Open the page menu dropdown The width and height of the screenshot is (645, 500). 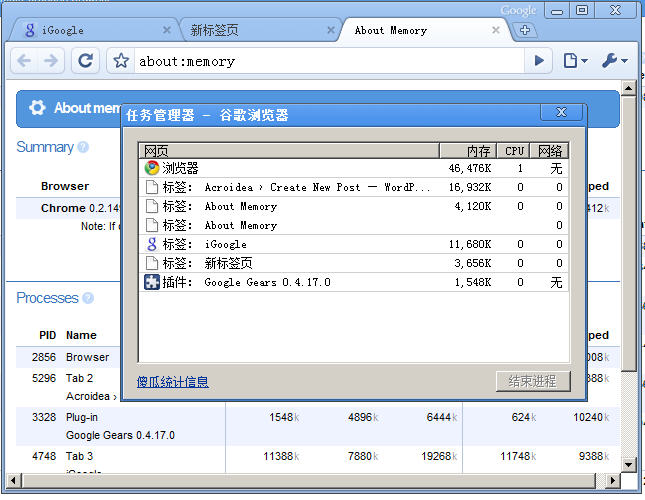click(x=575, y=61)
